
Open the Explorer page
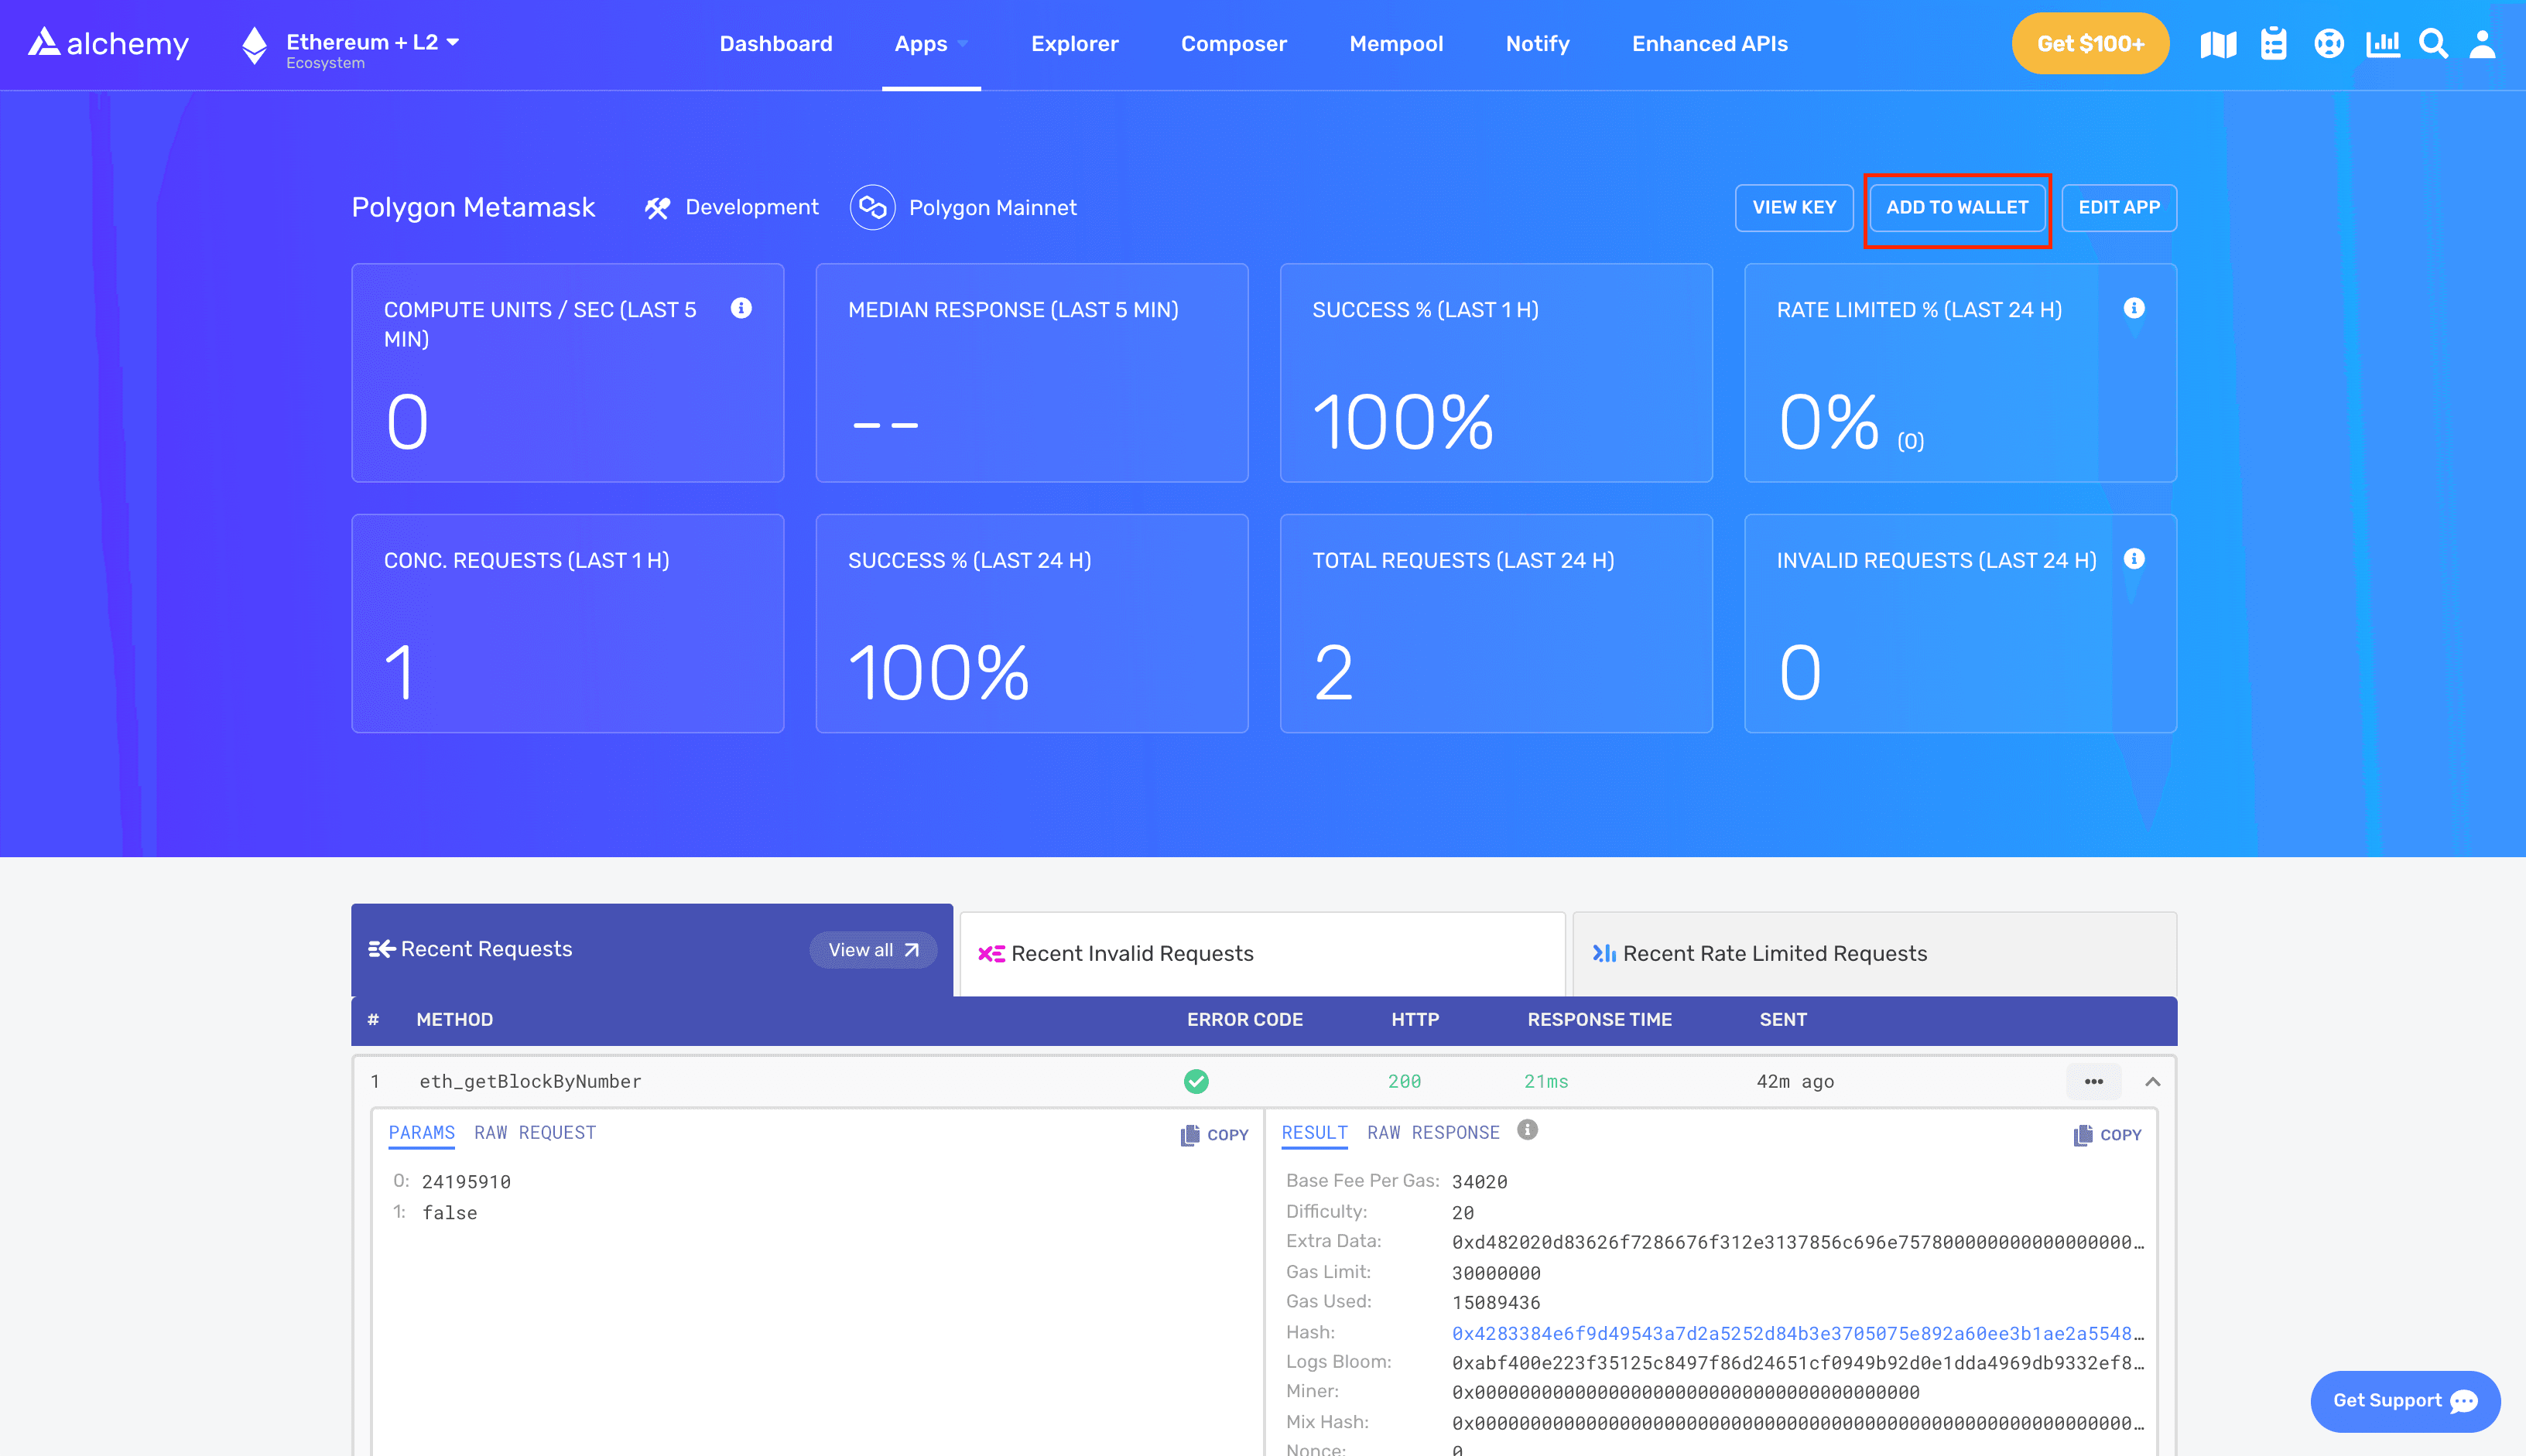coord(1074,44)
